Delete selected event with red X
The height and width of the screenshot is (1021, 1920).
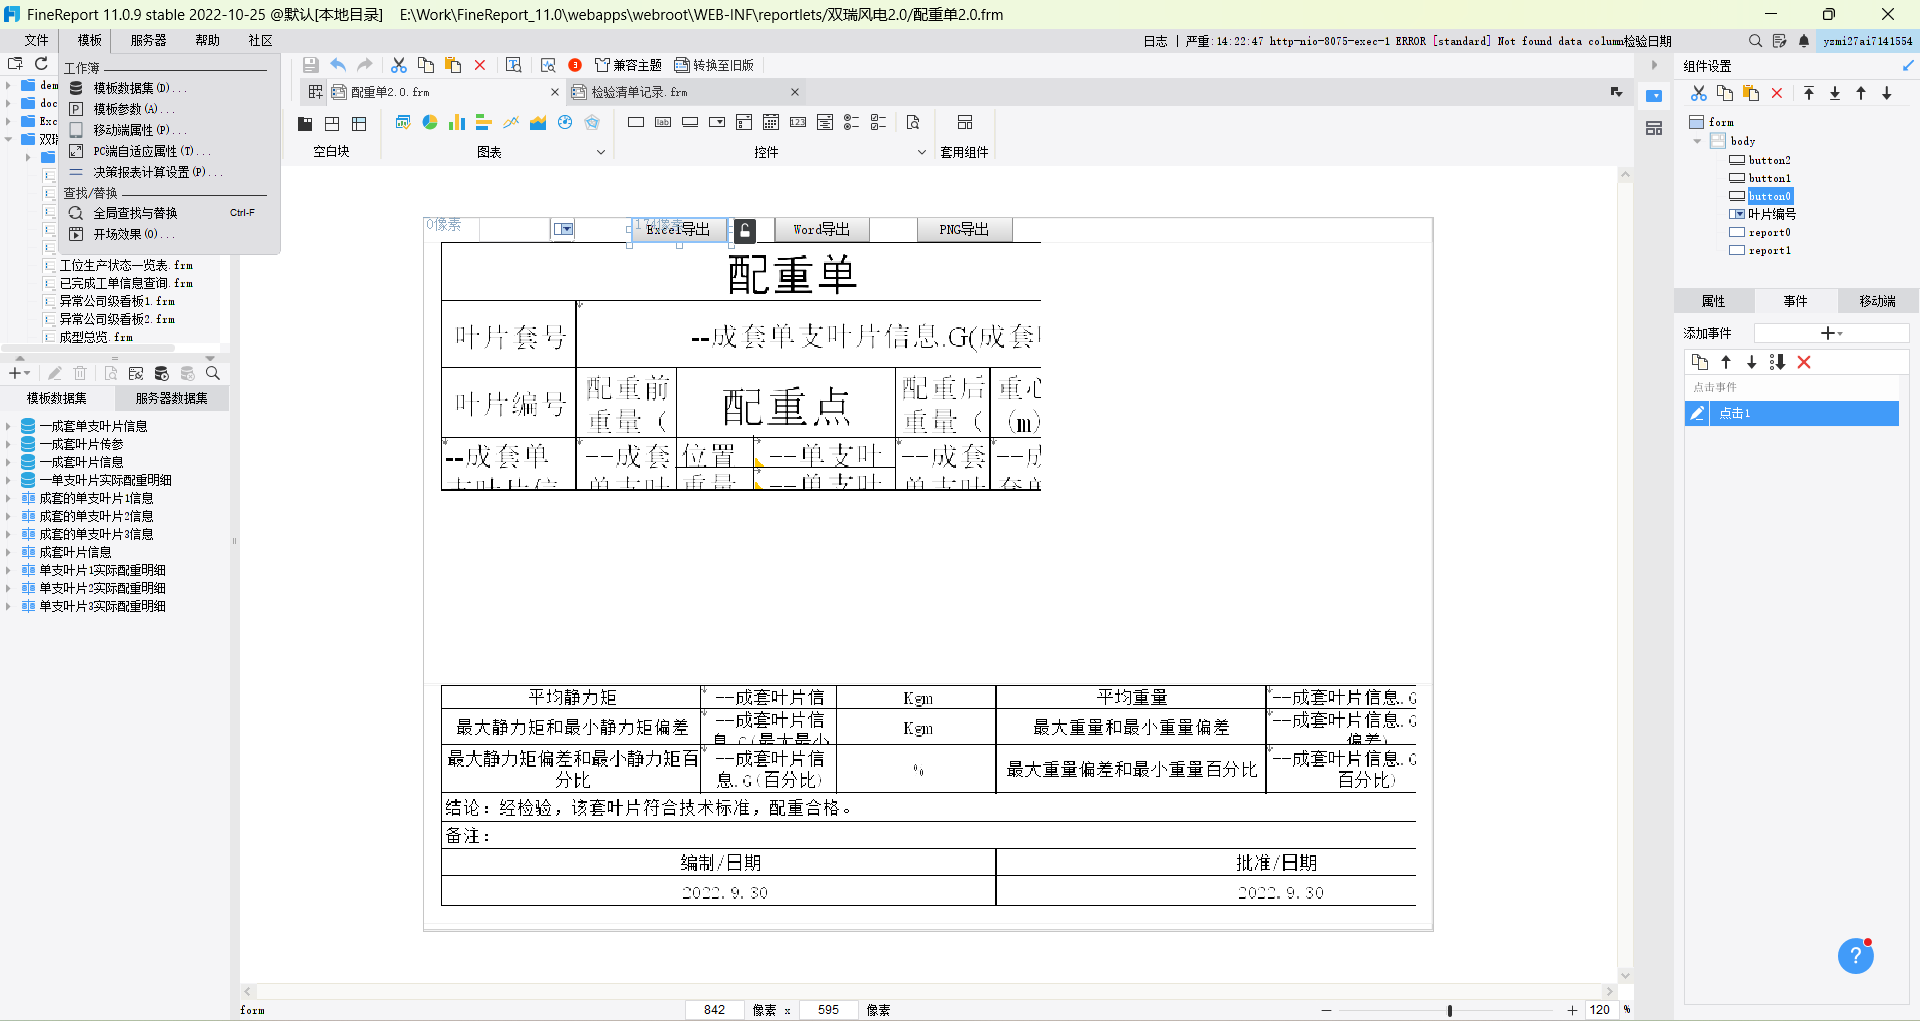[1804, 362]
